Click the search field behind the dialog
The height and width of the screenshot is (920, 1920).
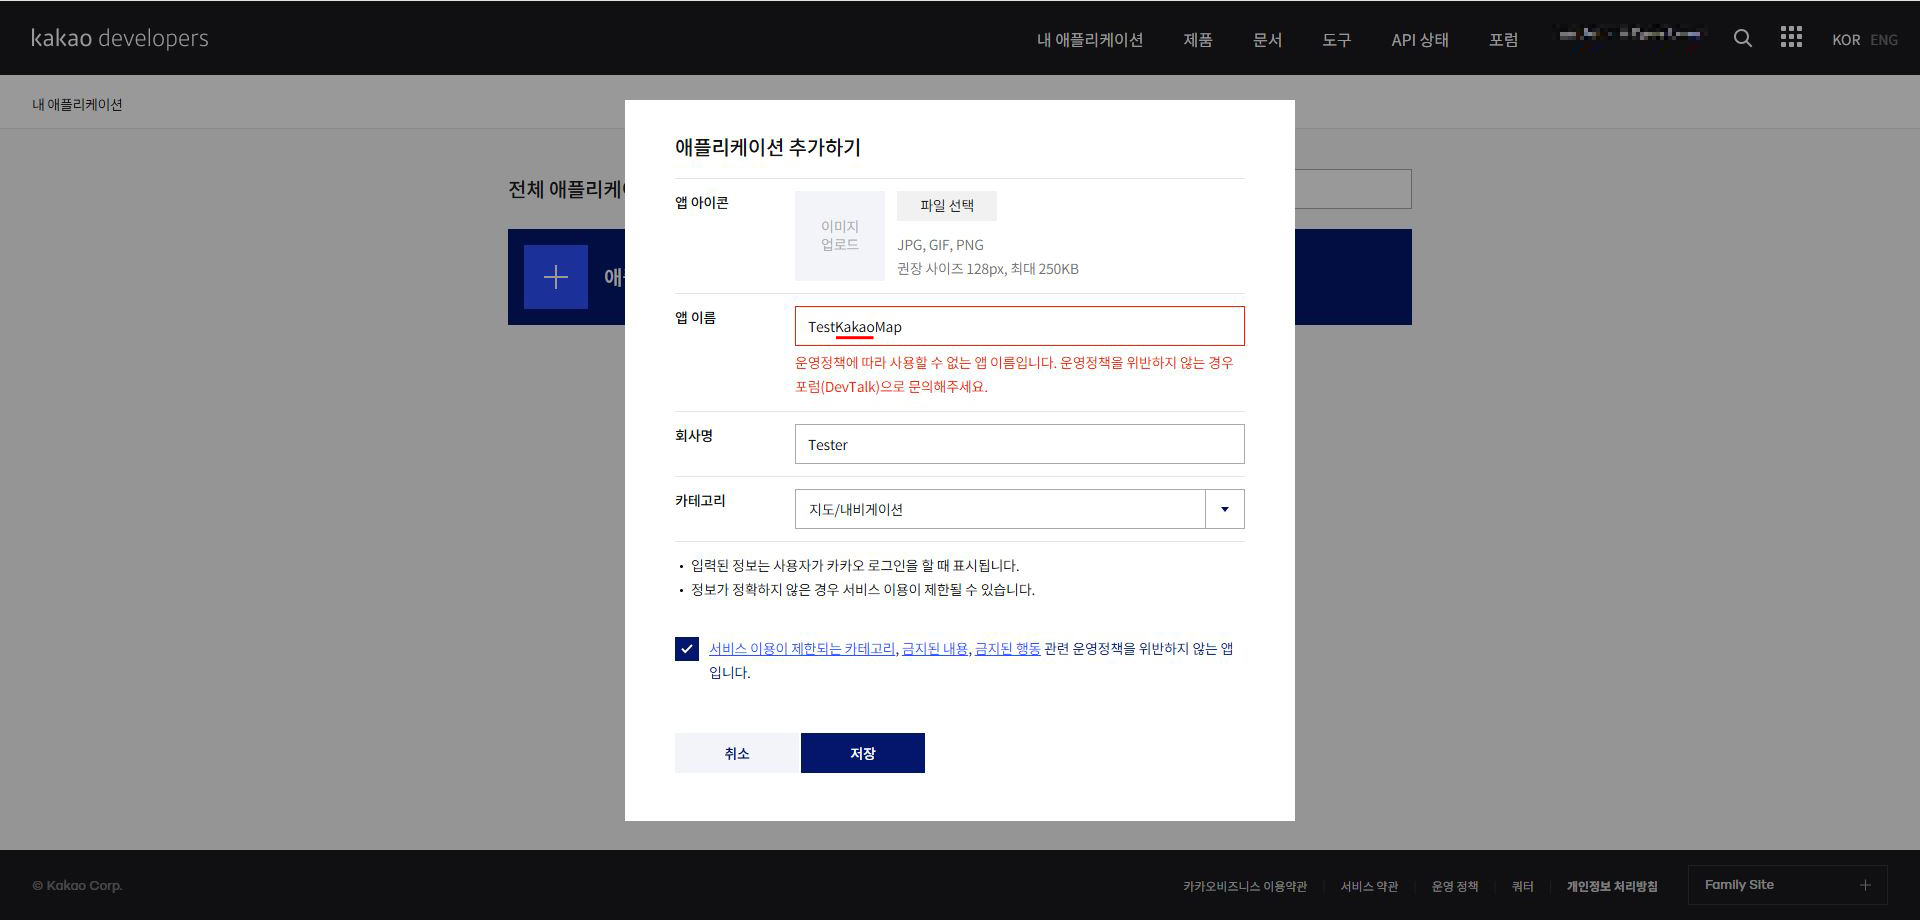click(1353, 189)
